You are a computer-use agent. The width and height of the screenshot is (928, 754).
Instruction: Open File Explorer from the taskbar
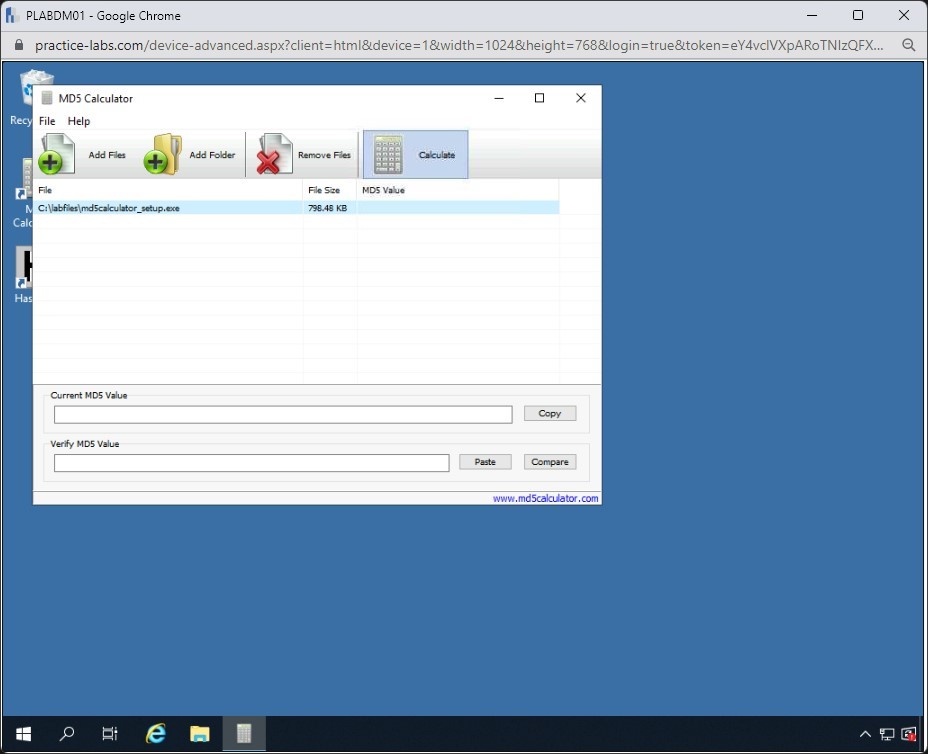(200, 734)
